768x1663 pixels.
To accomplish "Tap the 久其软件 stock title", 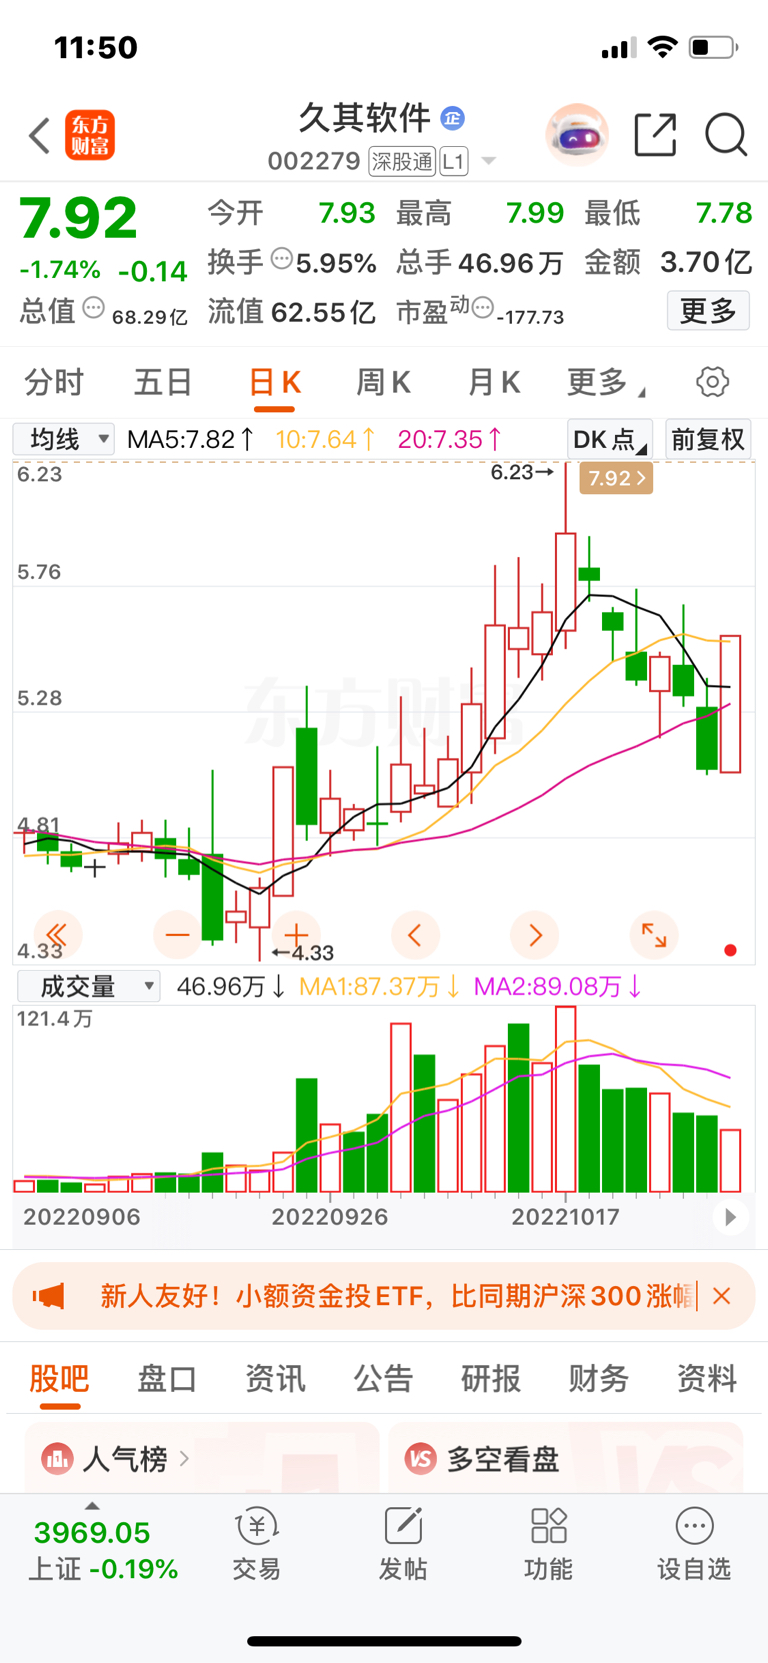I will click(x=364, y=118).
